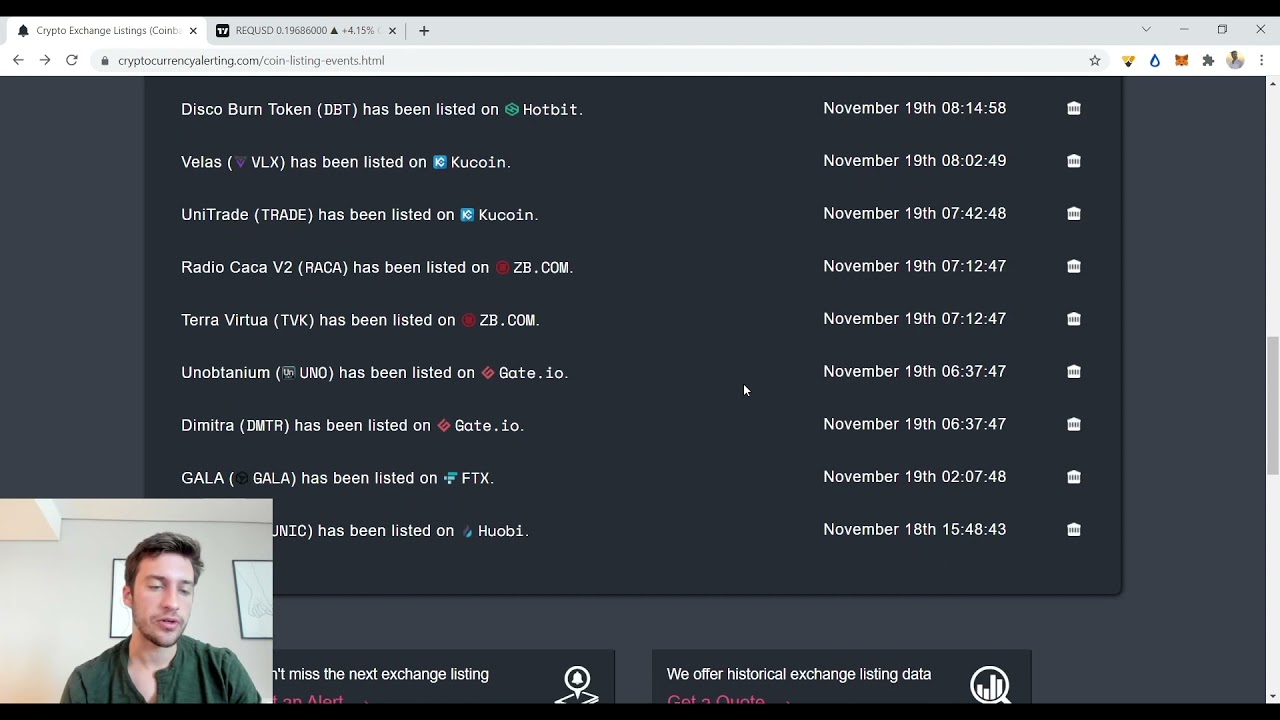The height and width of the screenshot is (720, 1280).
Task: Click ZB.COM logo in Radio Caca row
Action: [x=502, y=267]
